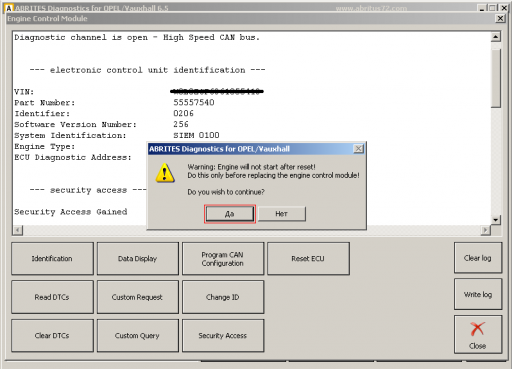Maximize the ABRITES main window
The height and width of the screenshot is (369, 512).
tap(492, 8)
